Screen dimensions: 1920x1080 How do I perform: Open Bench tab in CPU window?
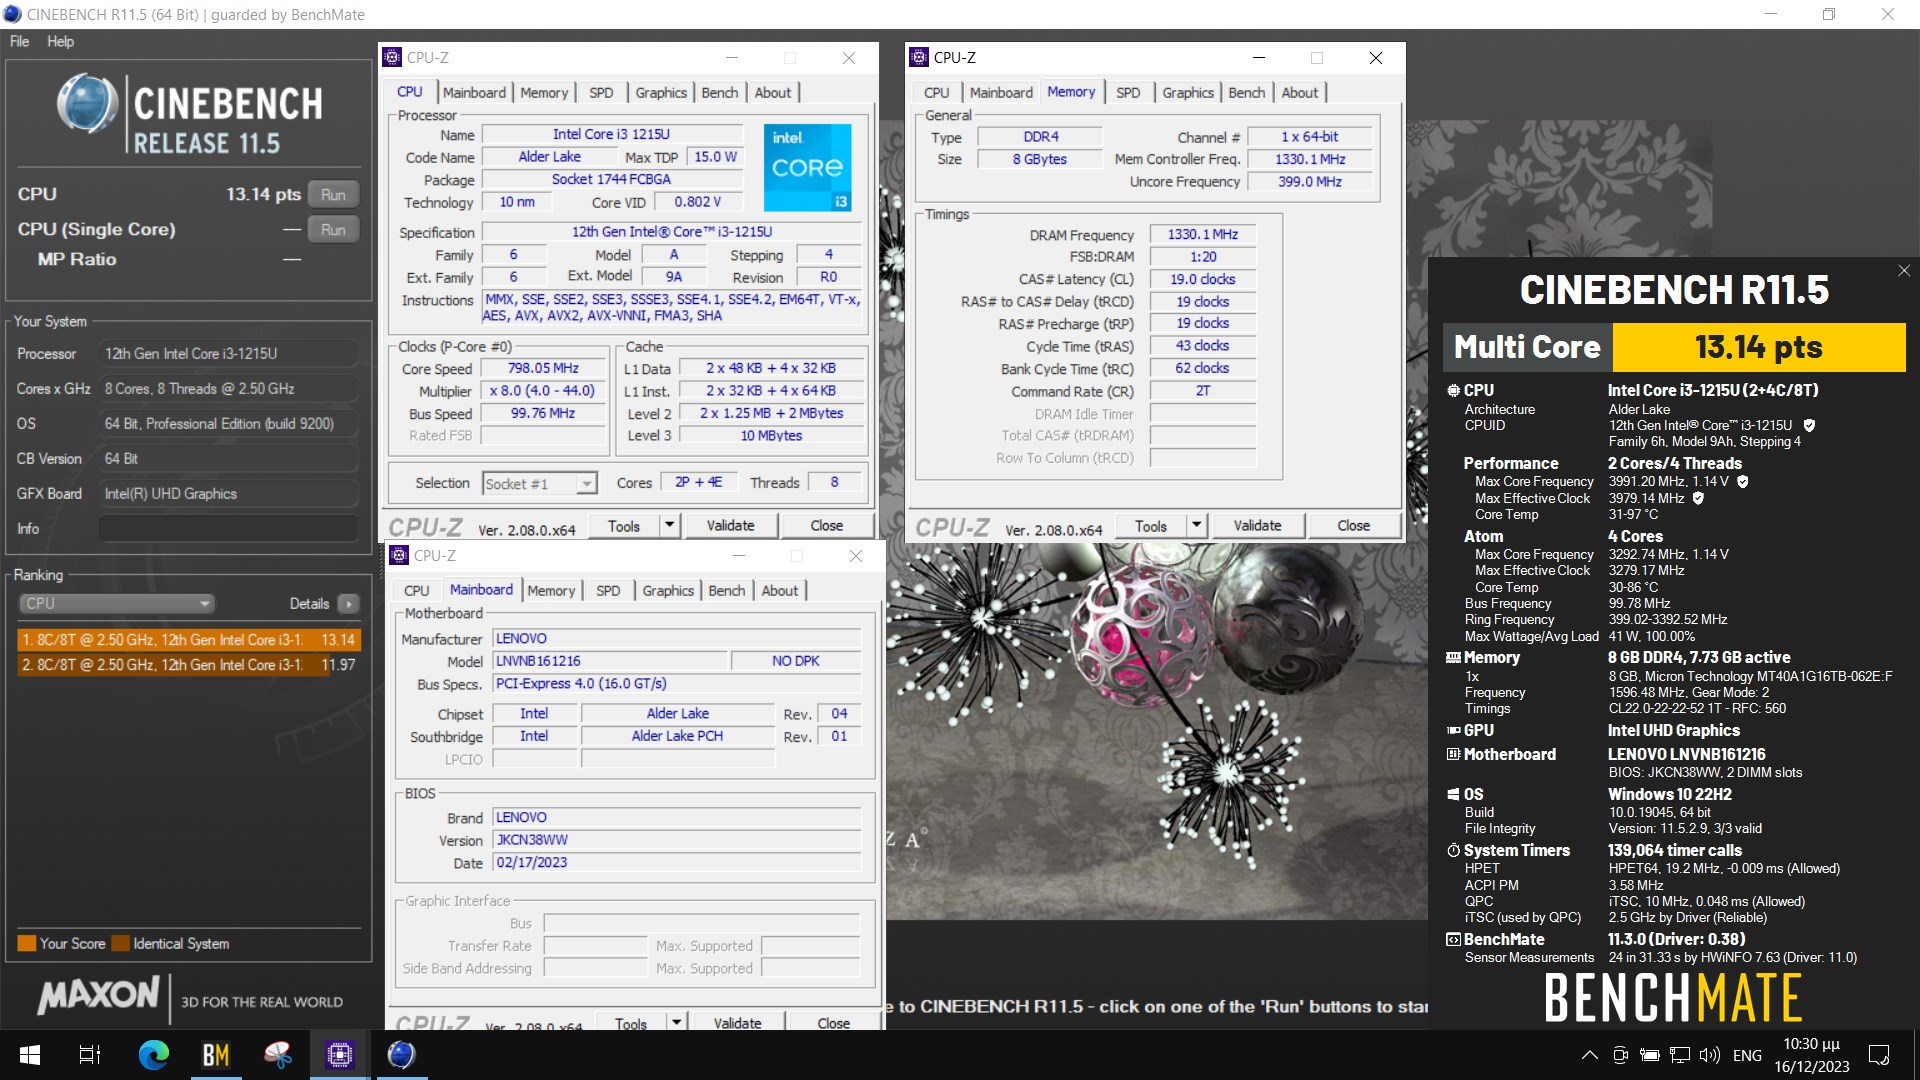click(x=719, y=92)
